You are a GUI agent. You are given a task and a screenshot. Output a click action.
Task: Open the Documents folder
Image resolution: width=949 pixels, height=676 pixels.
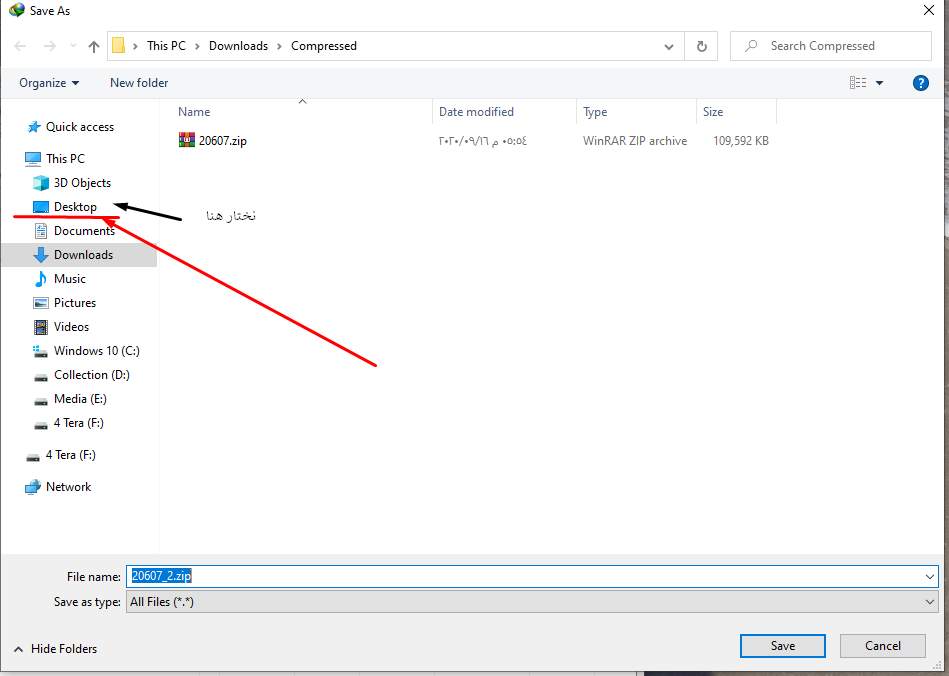point(84,231)
